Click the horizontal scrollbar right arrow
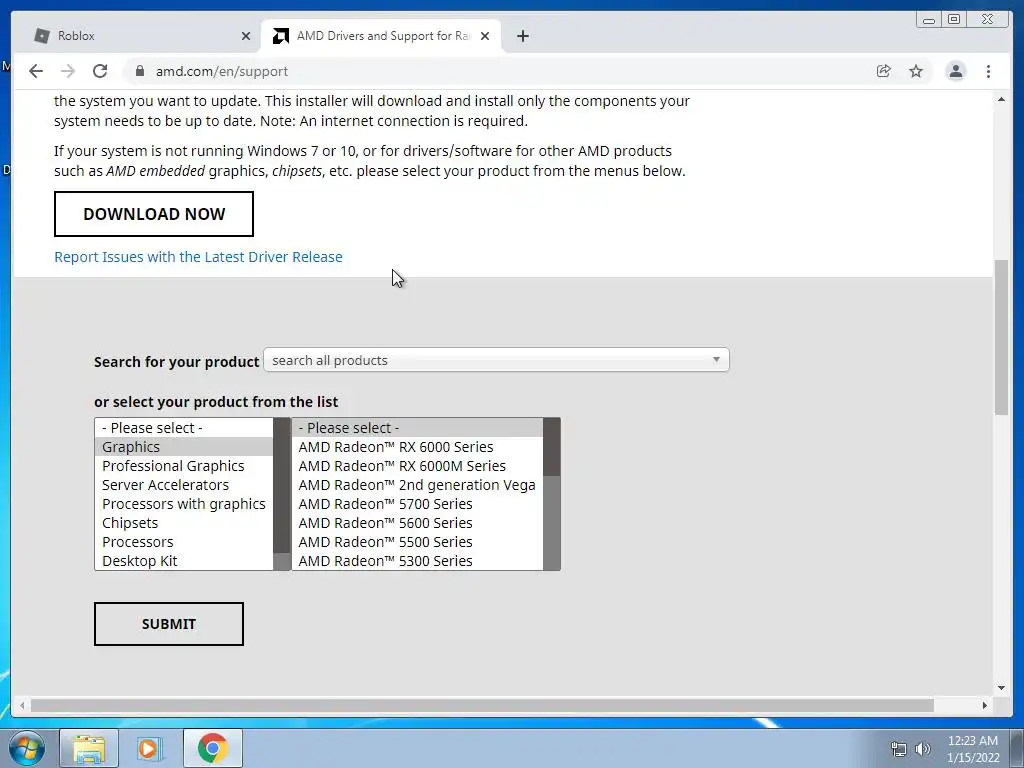This screenshot has width=1024, height=768. pyautogui.click(x=985, y=705)
